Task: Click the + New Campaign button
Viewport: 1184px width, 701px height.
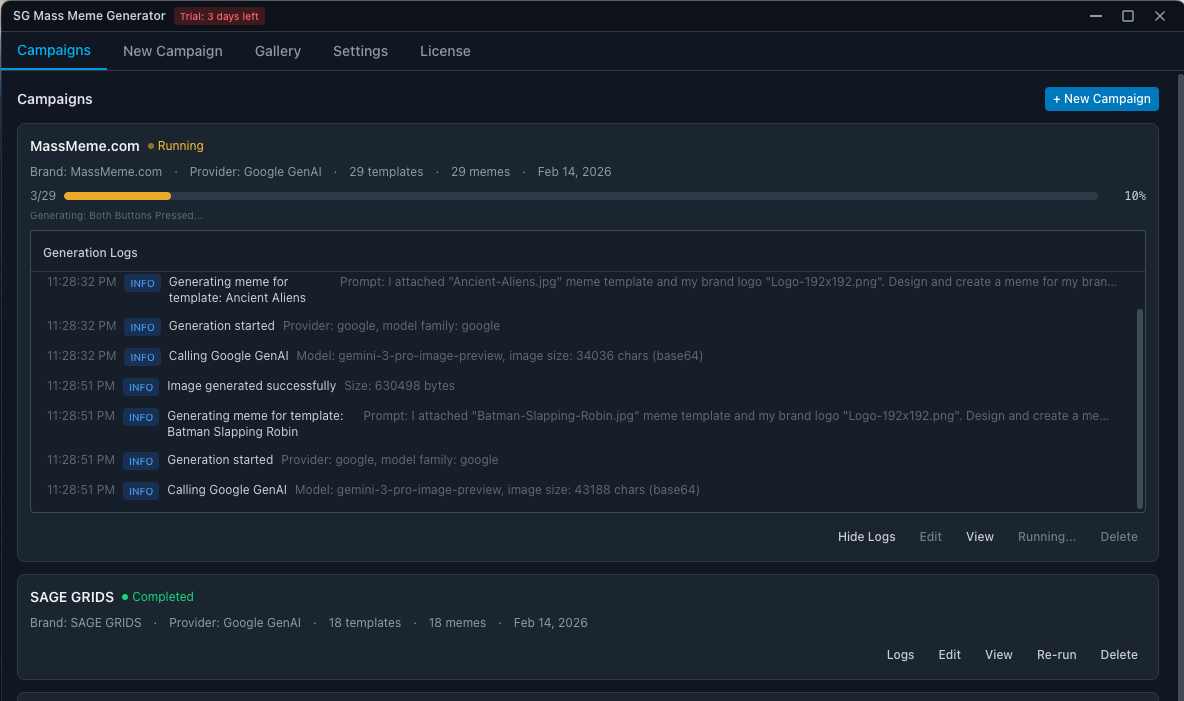Action: point(1101,99)
